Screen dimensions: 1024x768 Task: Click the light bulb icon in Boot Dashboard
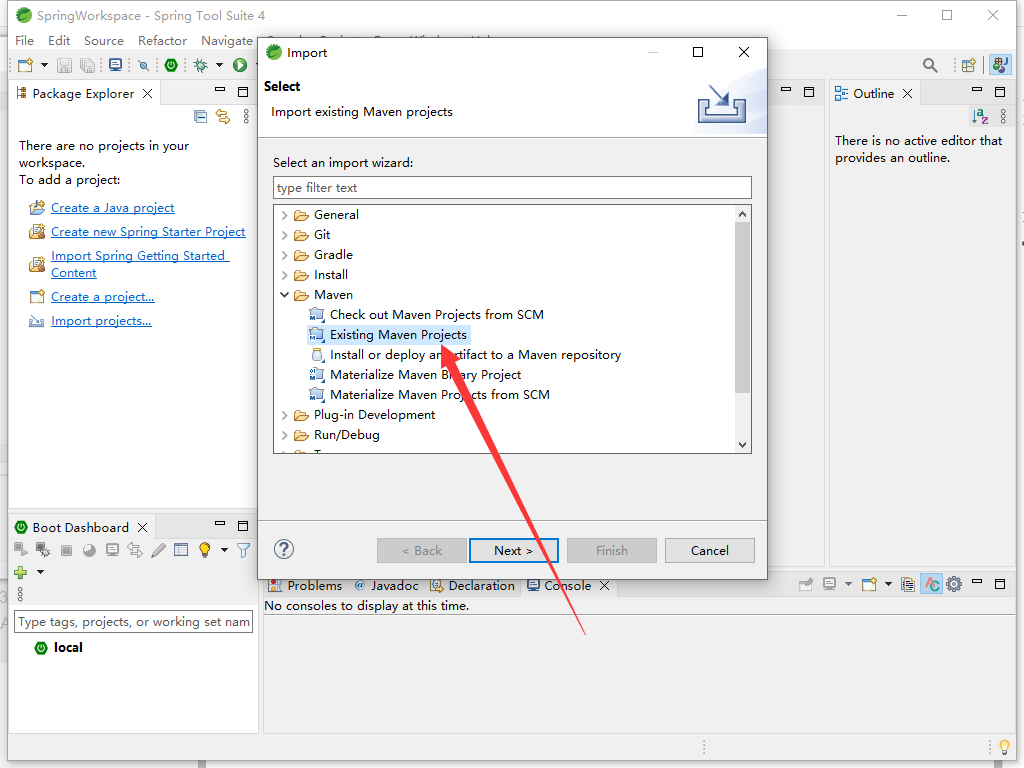pyautogui.click(x=204, y=550)
